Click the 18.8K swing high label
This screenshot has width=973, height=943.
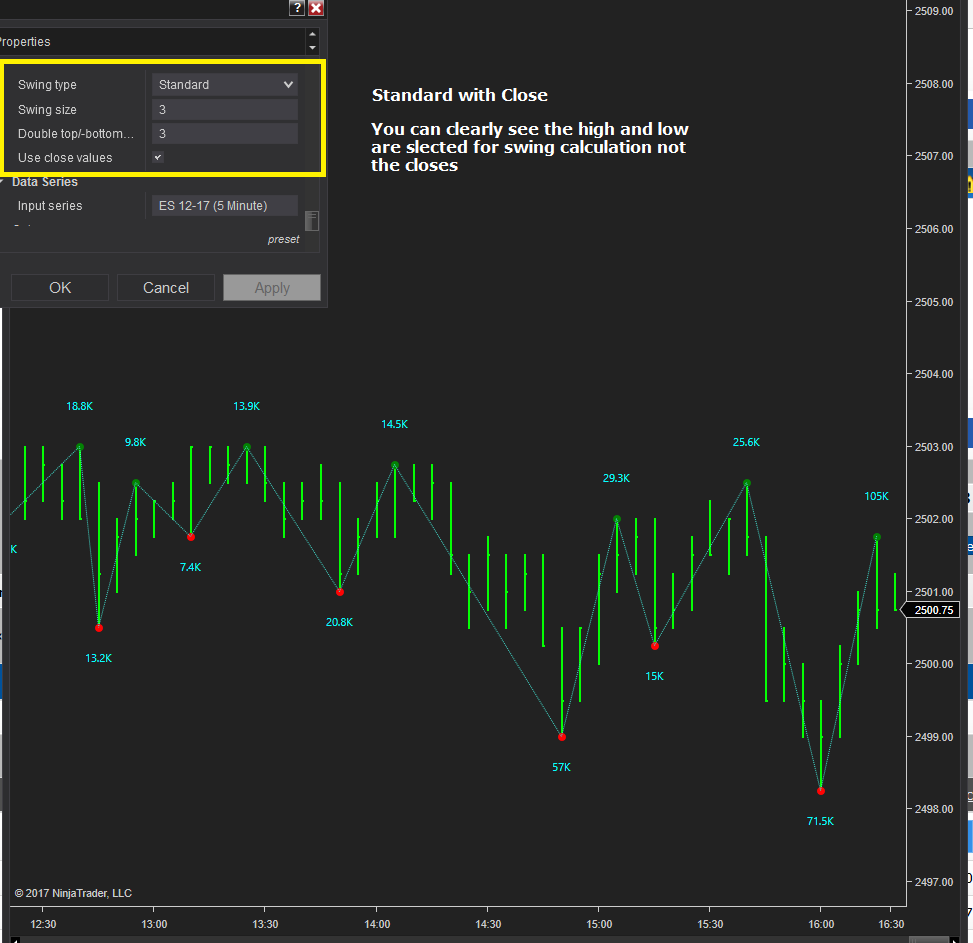pyautogui.click(x=79, y=406)
